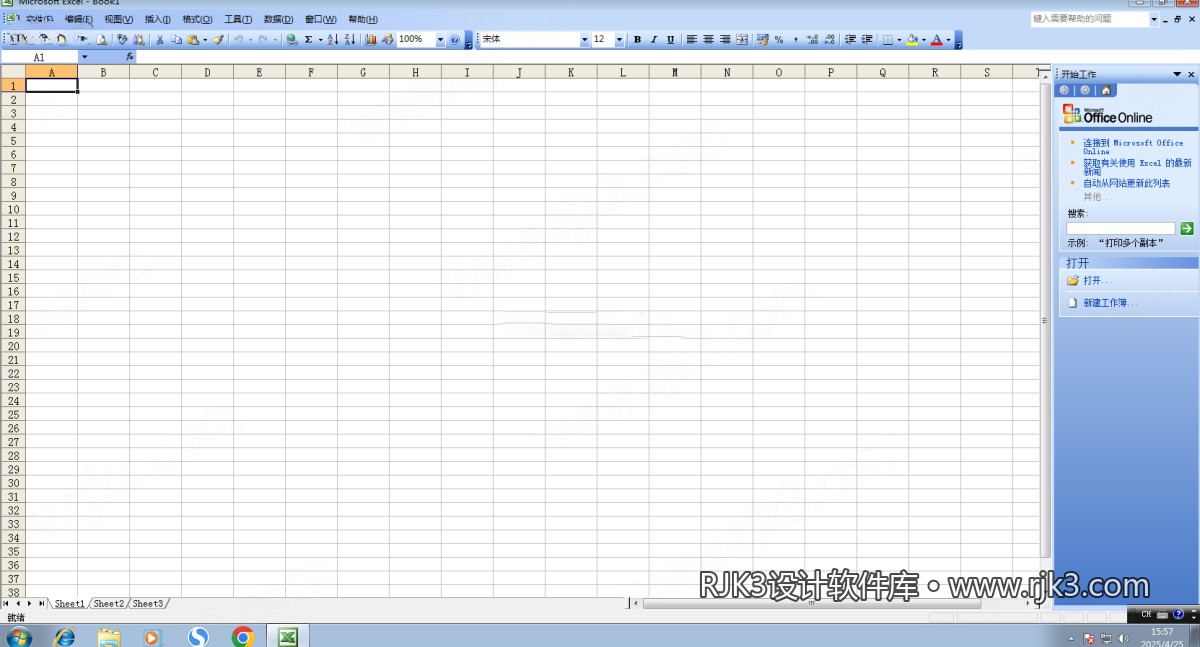Click 自动从网站更新此列表 link
Screen dimensions: 1200x647
(x=1126, y=183)
